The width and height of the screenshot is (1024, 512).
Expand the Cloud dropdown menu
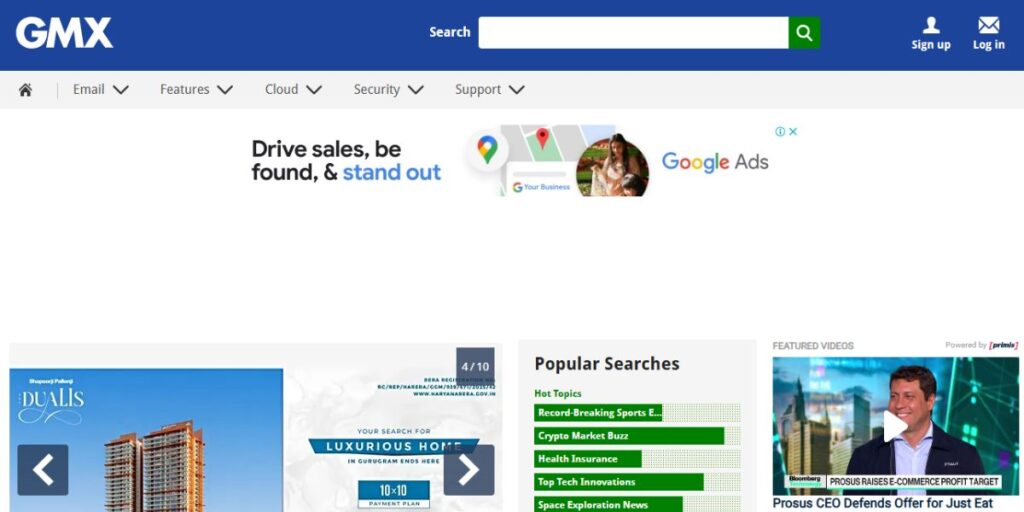(293, 89)
